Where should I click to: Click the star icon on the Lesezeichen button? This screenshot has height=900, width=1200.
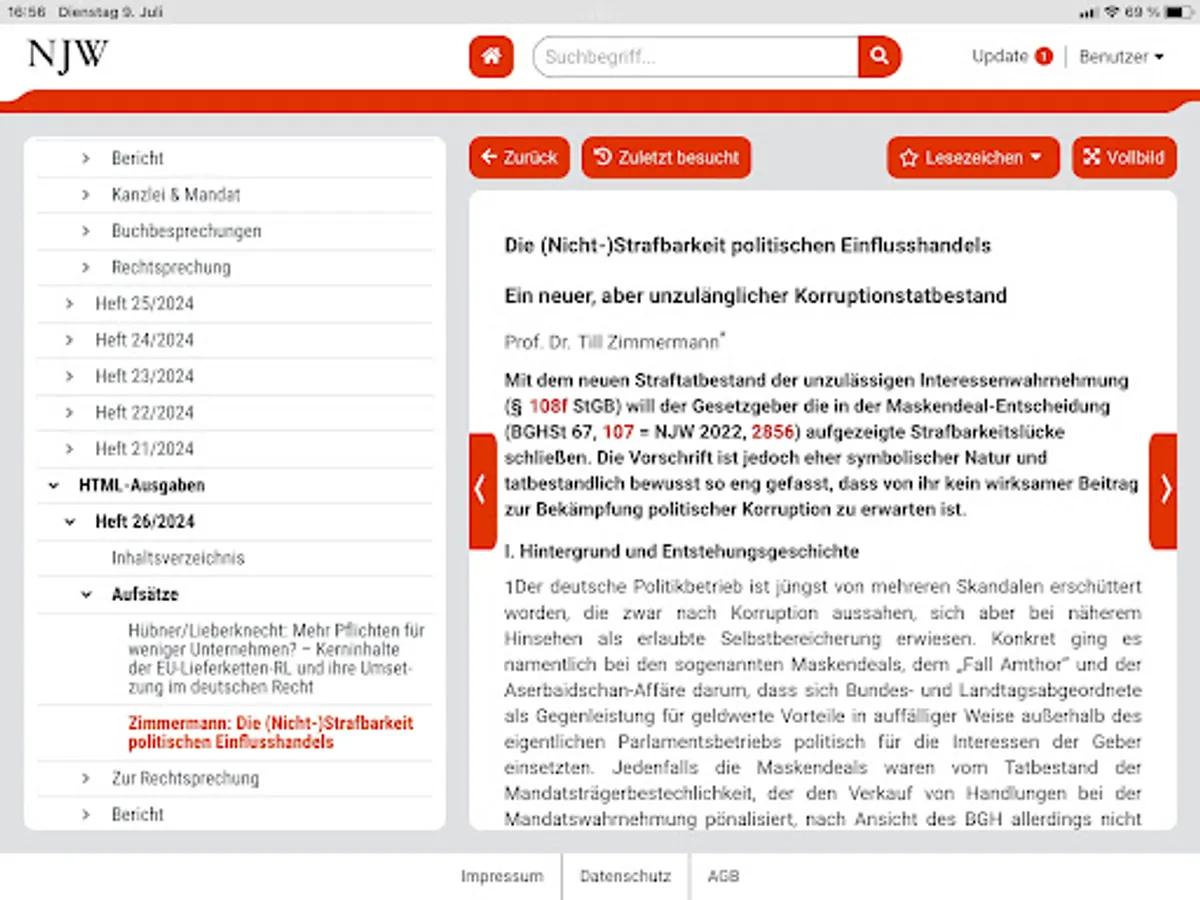click(908, 157)
